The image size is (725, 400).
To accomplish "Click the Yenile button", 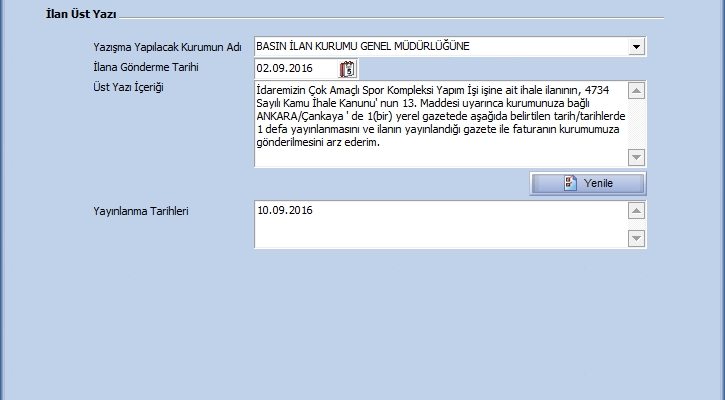I will point(587,183).
